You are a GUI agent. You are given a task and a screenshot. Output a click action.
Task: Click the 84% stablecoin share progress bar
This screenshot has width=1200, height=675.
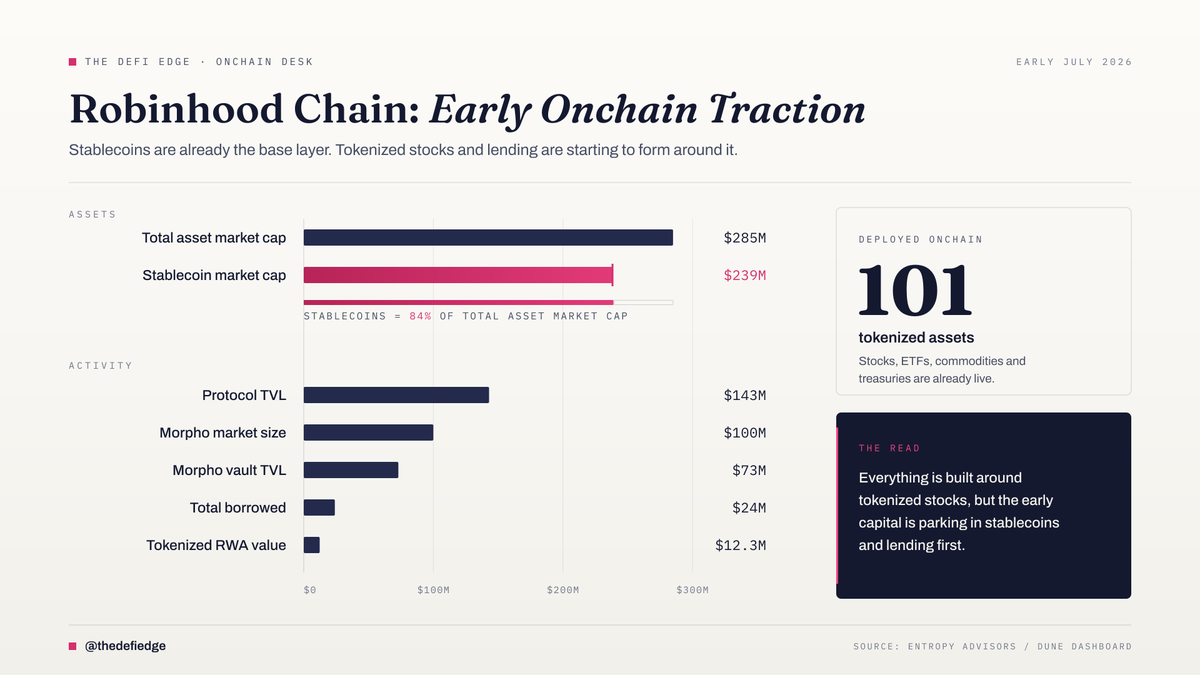point(488,302)
